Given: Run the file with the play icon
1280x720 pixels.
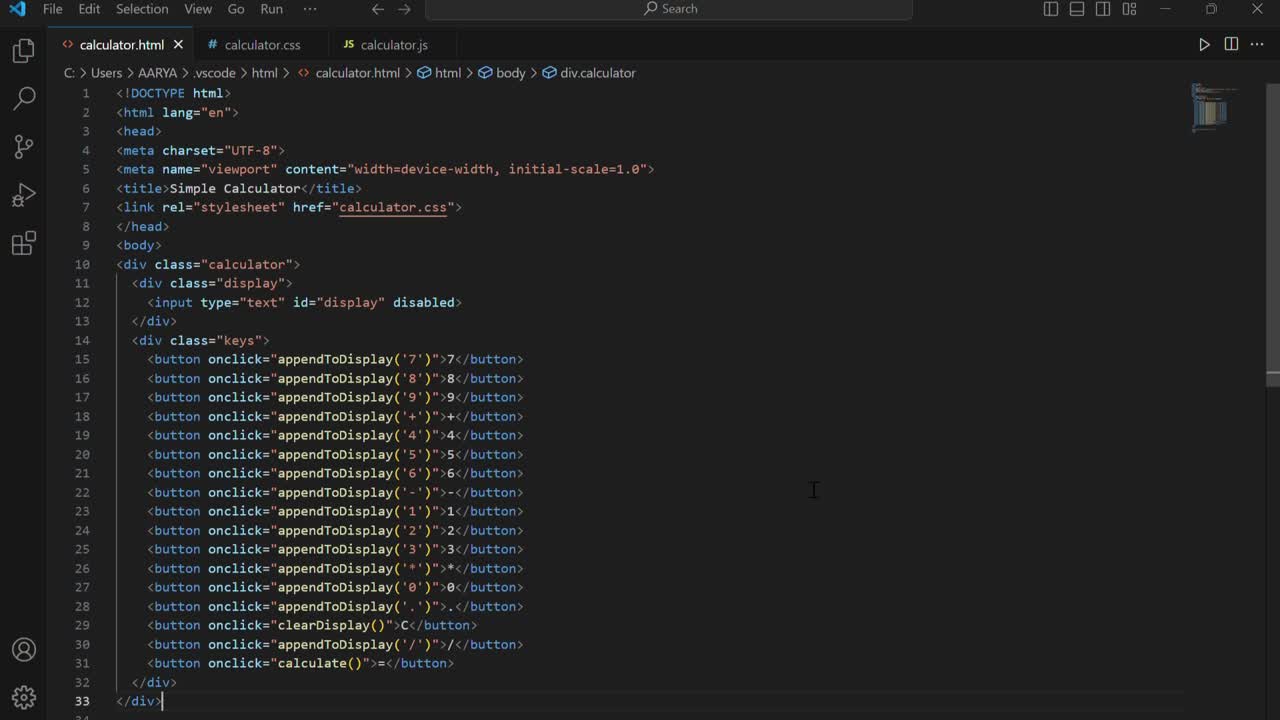Looking at the screenshot, I should (1204, 44).
